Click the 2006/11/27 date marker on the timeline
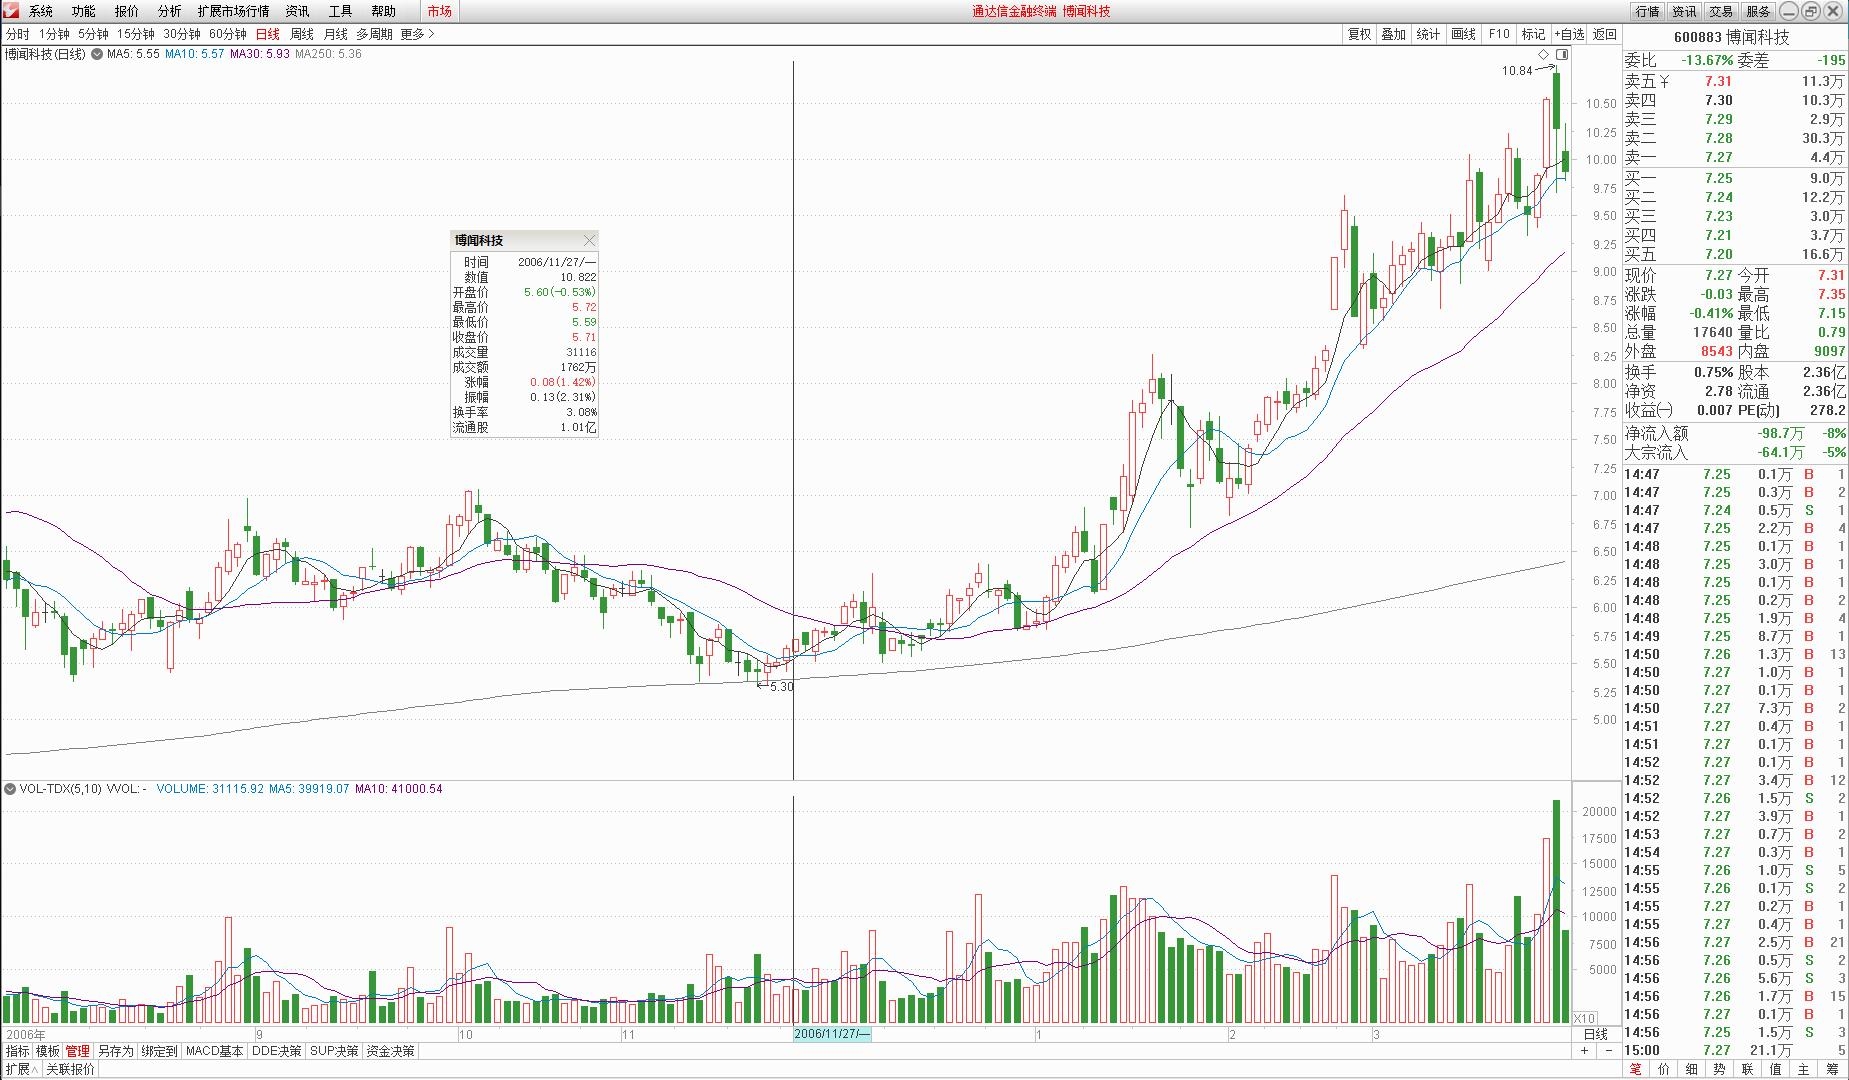 point(832,1034)
